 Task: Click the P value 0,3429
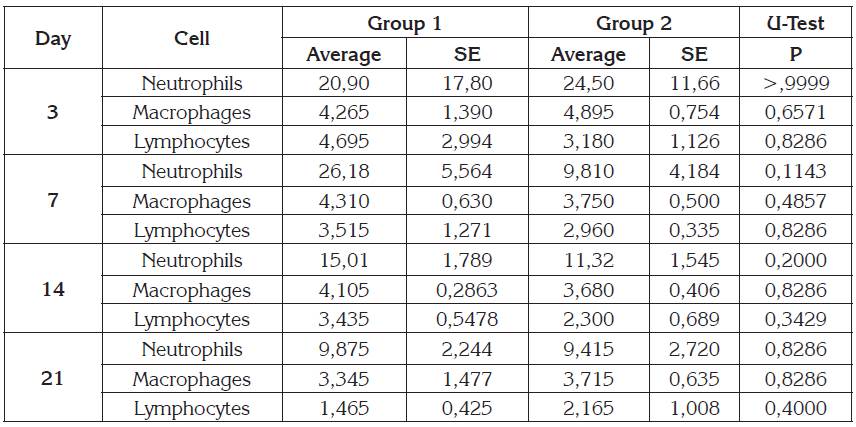point(797,320)
